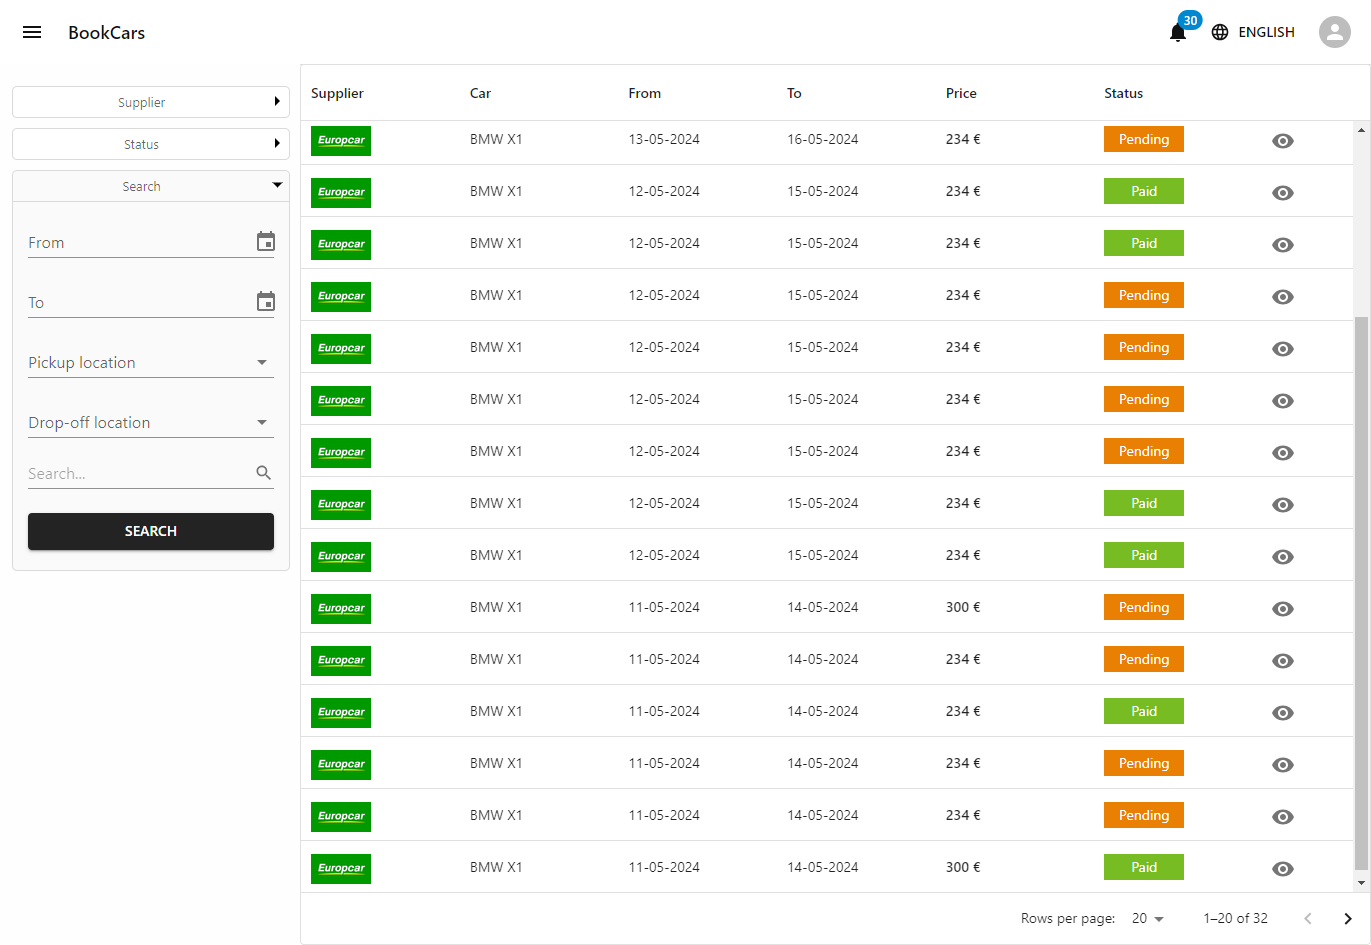Click the table scrollbar up arrow
The image size is (1371, 945).
(1361, 130)
